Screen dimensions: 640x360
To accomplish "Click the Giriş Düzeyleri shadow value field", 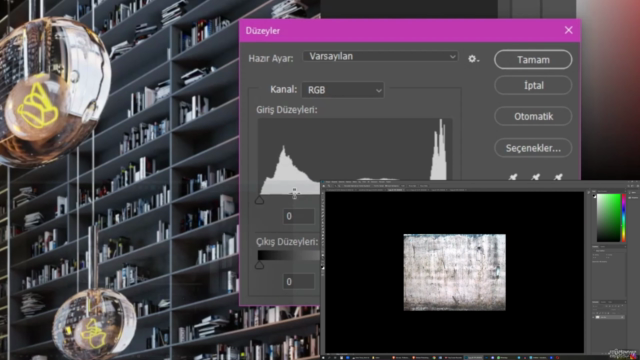I will 299,216.
